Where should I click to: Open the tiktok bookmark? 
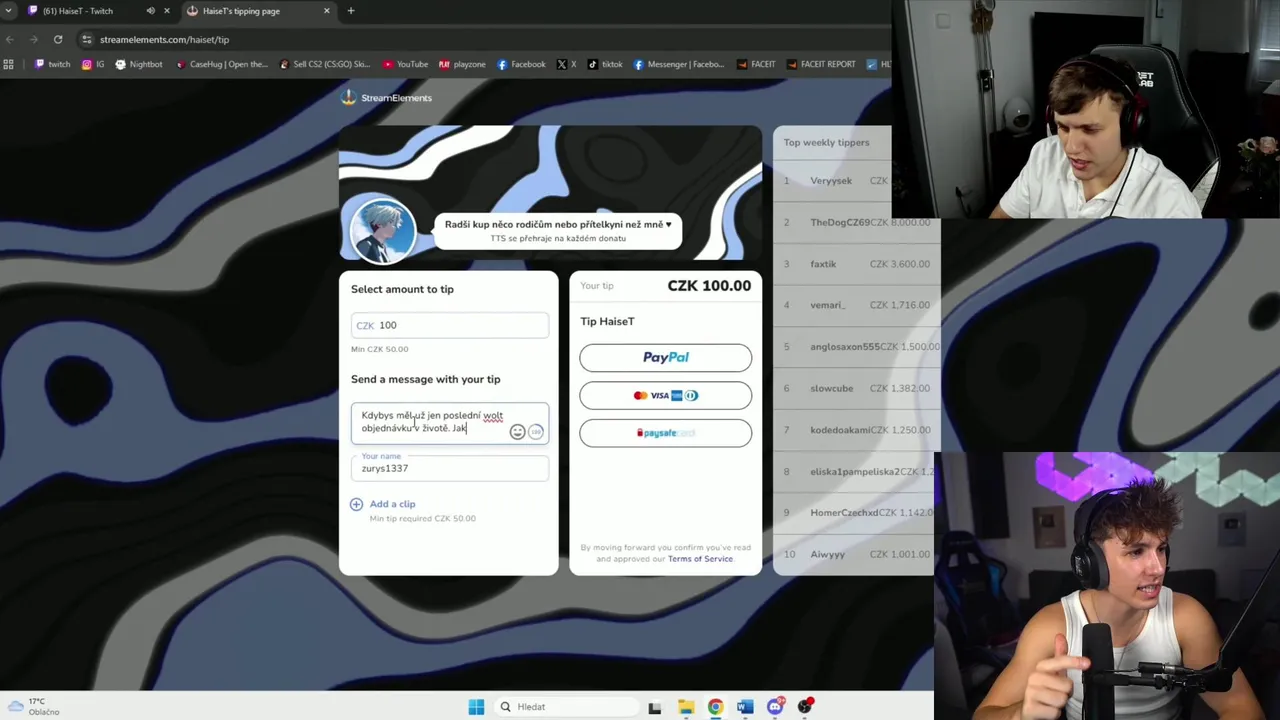(x=605, y=64)
